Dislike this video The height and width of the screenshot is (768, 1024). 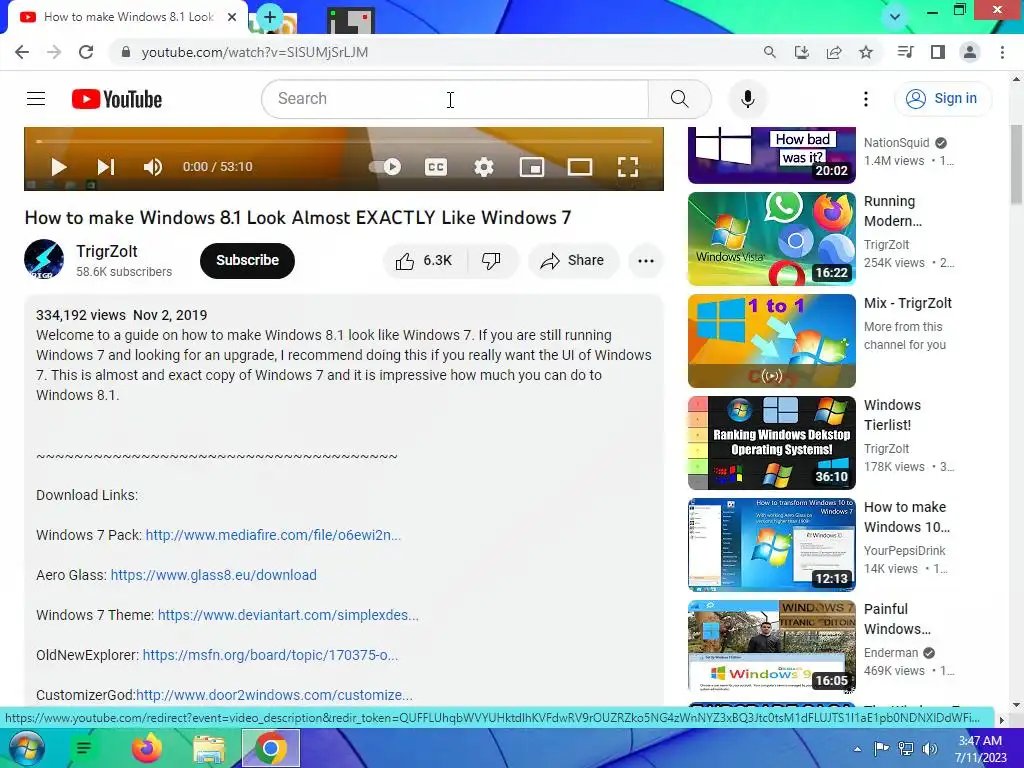click(491, 261)
